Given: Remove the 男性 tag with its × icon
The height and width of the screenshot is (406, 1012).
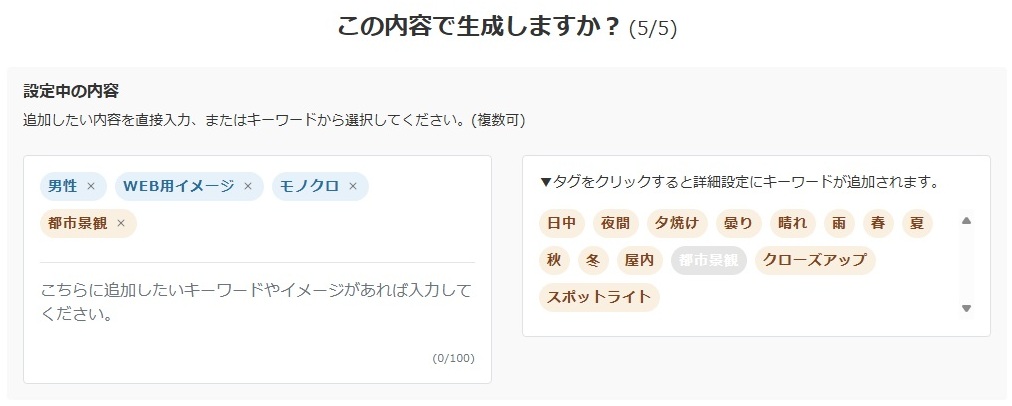Looking at the screenshot, I should click(91, 186).
